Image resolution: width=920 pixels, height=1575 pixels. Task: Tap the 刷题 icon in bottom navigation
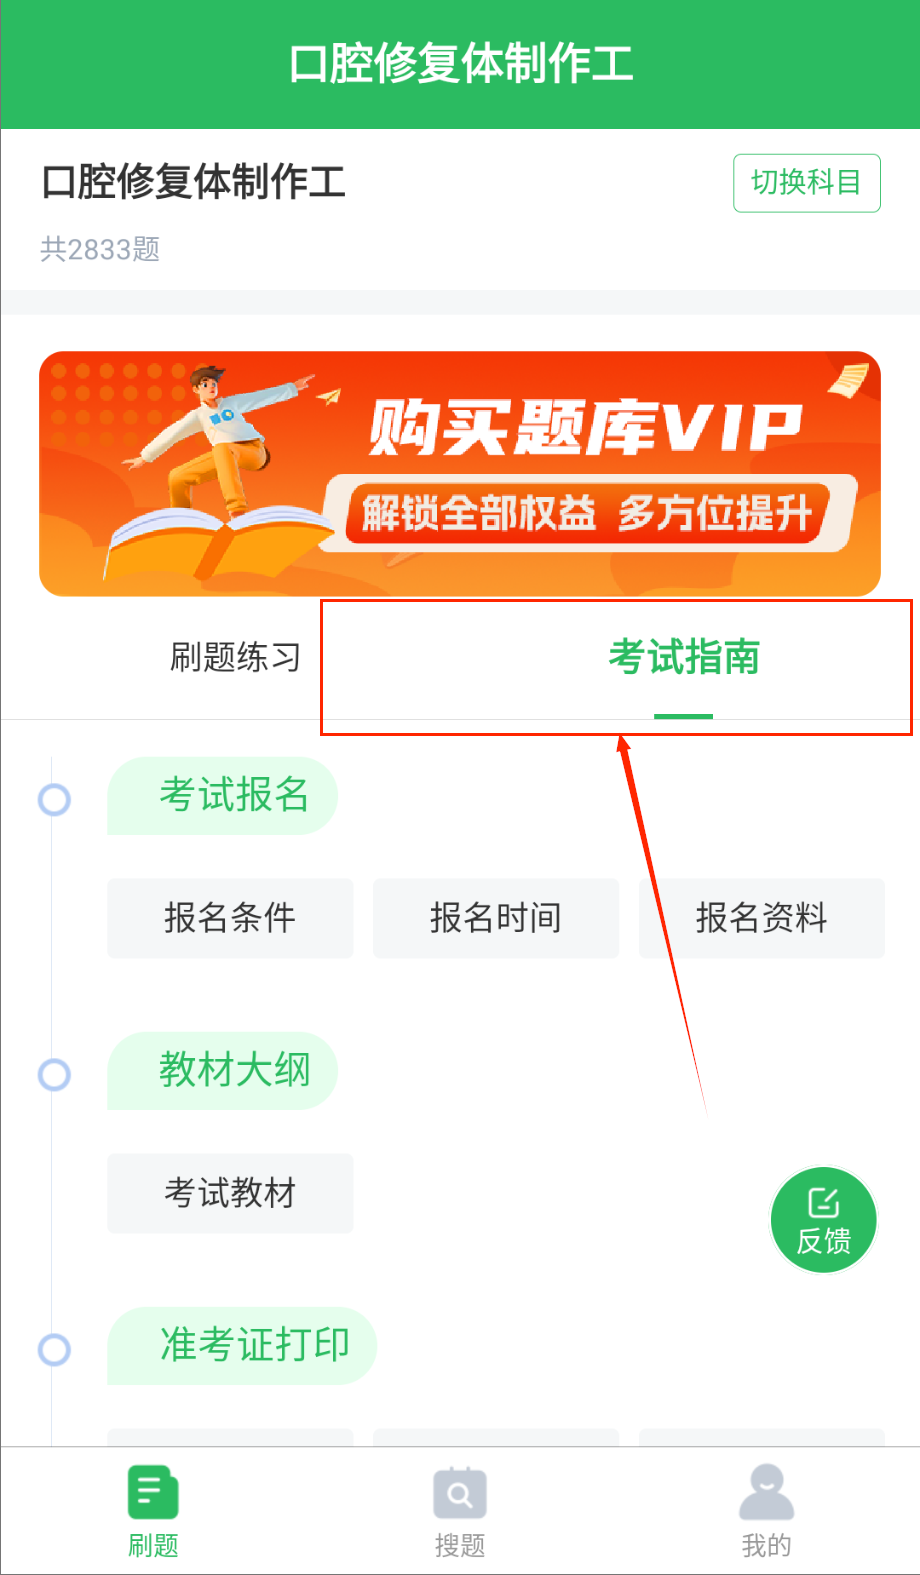coord(153,1493)
